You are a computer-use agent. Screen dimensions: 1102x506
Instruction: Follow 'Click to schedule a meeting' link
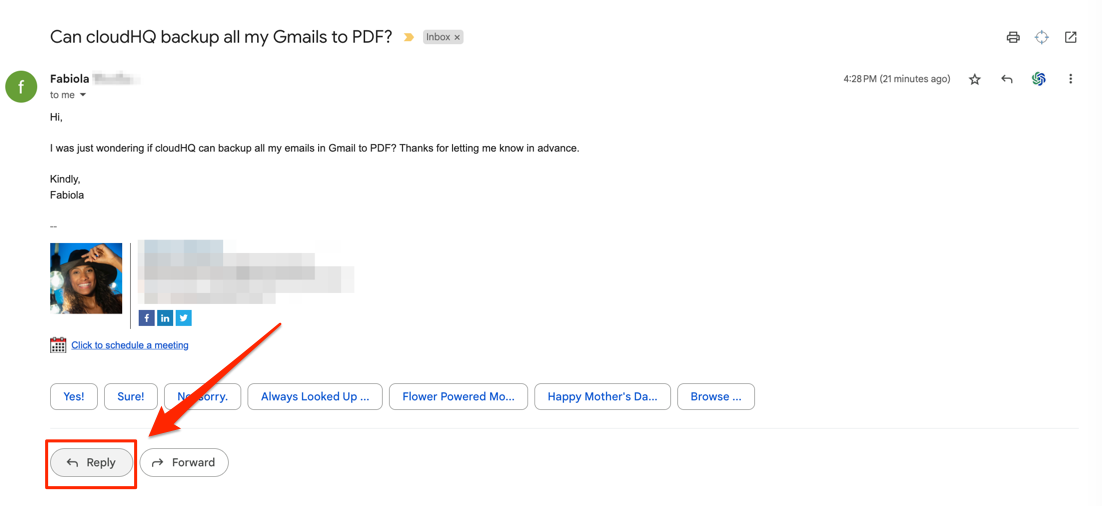click(x=130, y=345)
